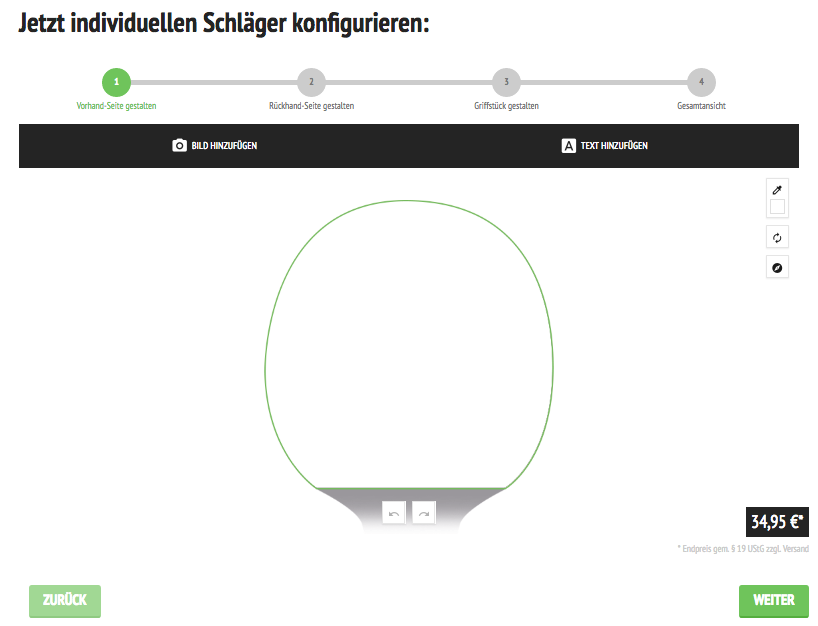Click the camera icon for adding an image
This screenshot has height=626, width=818.
click(x=180, y=146)
